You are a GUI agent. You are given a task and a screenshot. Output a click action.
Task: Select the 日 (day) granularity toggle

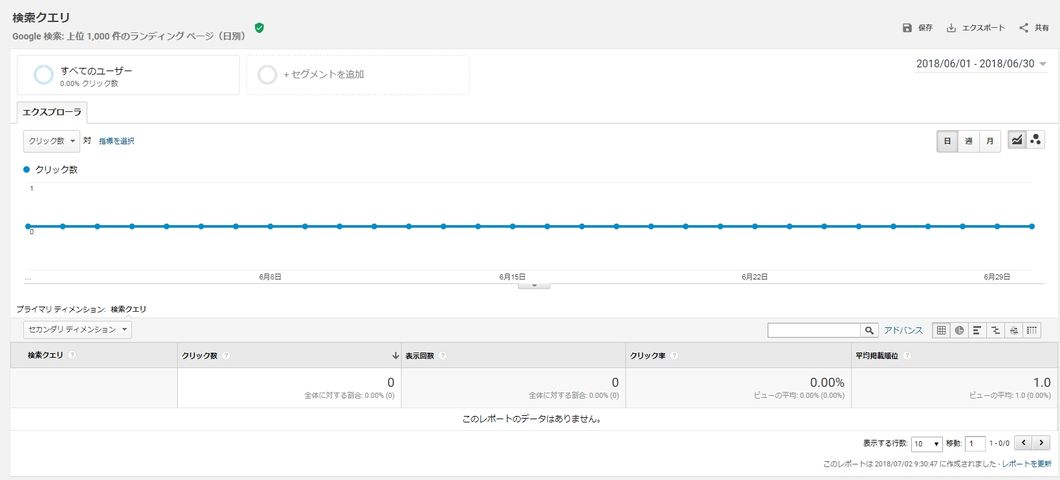947,141
